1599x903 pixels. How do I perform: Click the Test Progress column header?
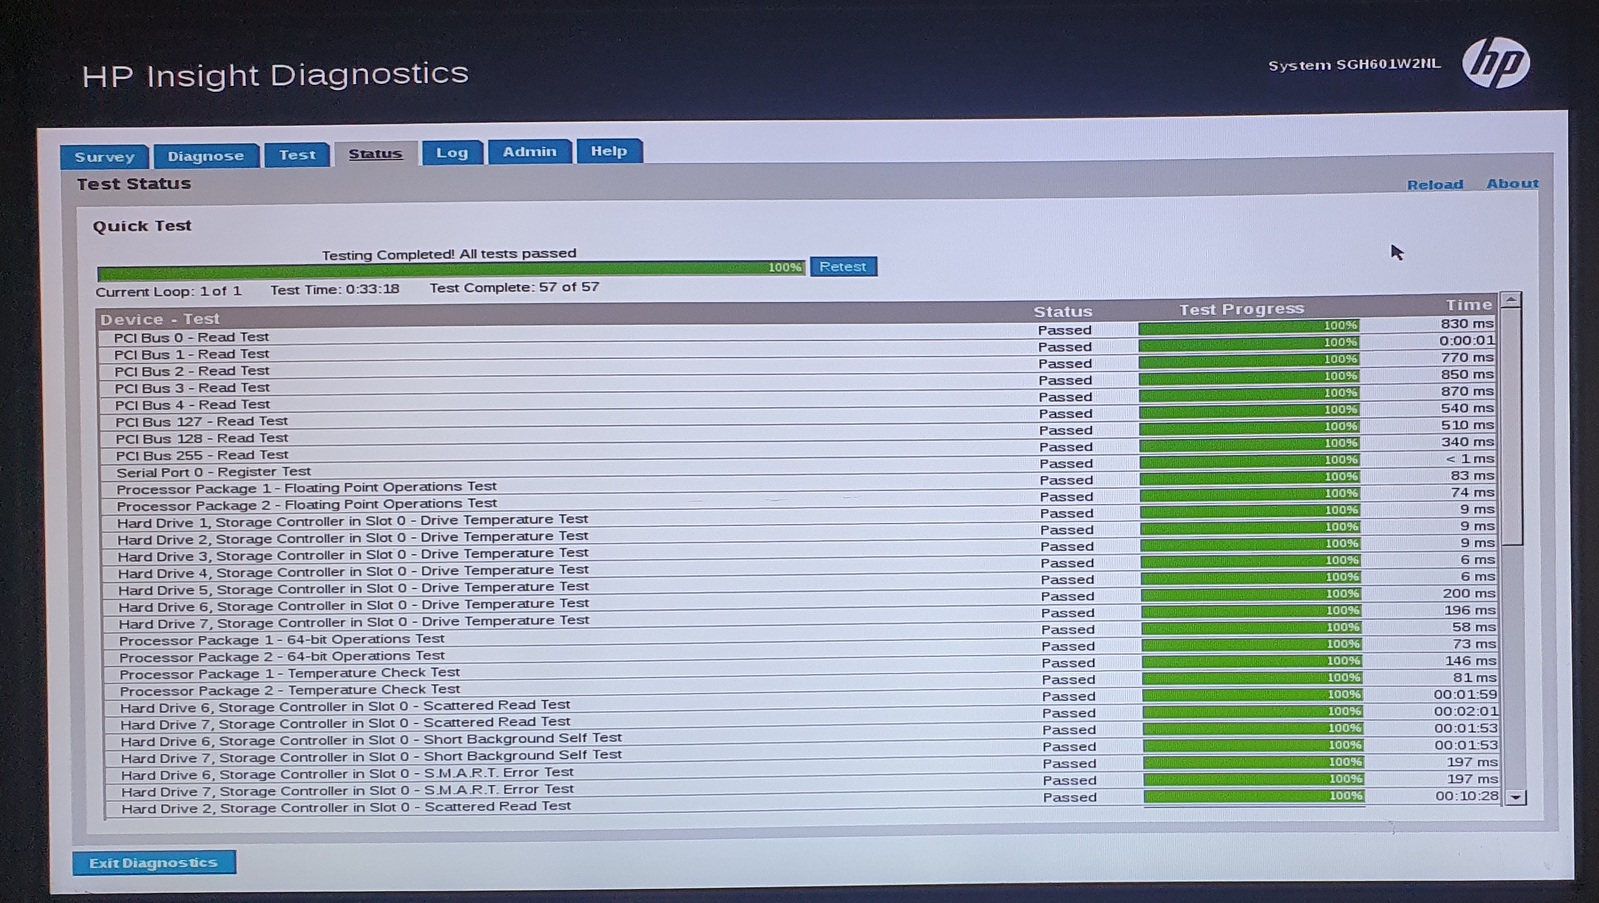tap(1241, 309)
